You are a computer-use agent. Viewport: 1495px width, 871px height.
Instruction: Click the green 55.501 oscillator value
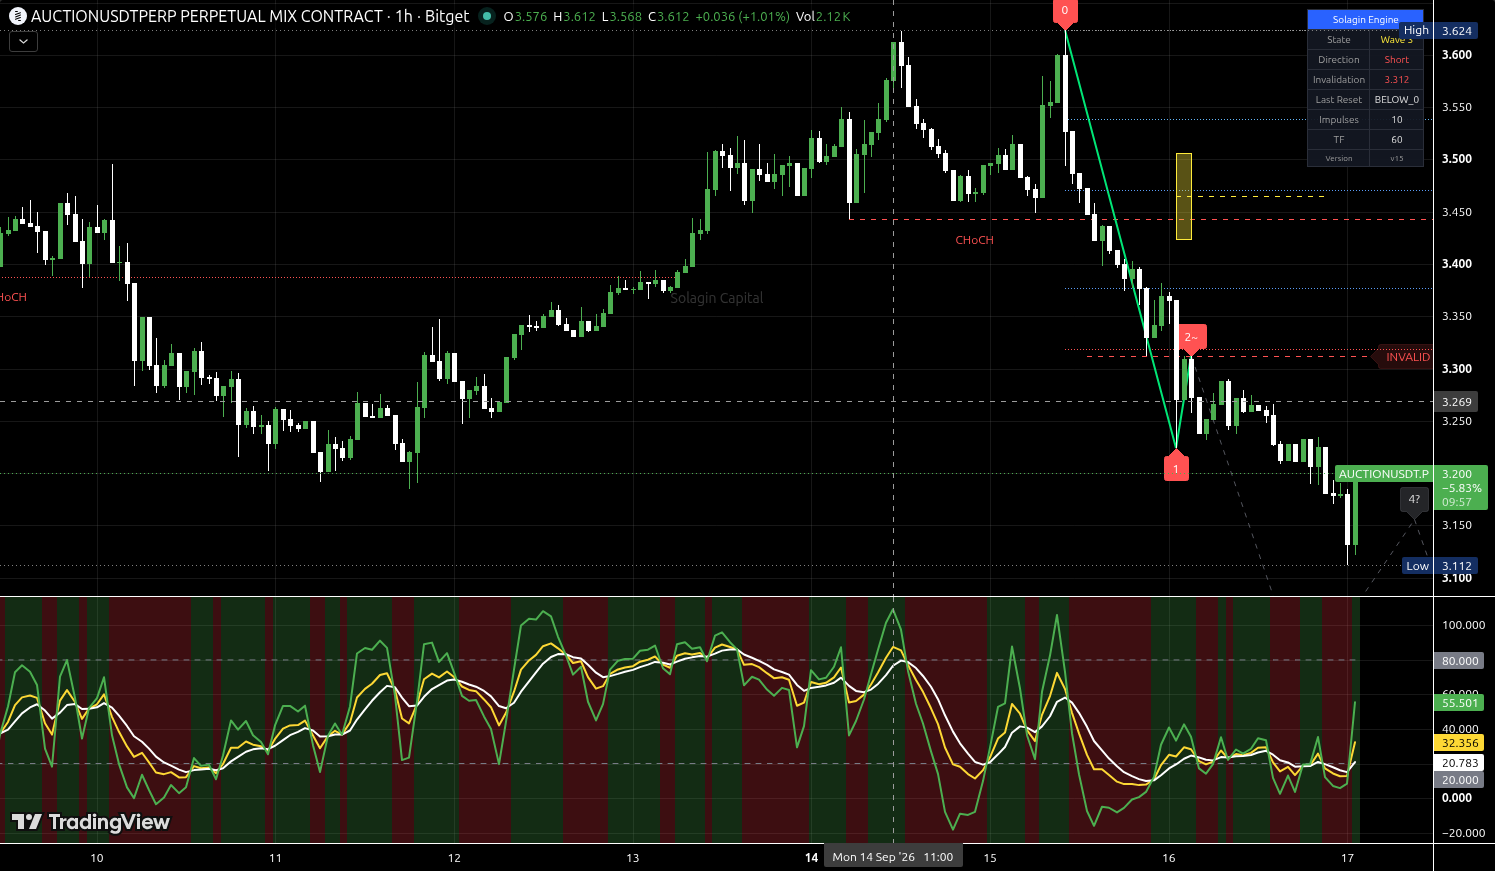tap(1460, 703)
